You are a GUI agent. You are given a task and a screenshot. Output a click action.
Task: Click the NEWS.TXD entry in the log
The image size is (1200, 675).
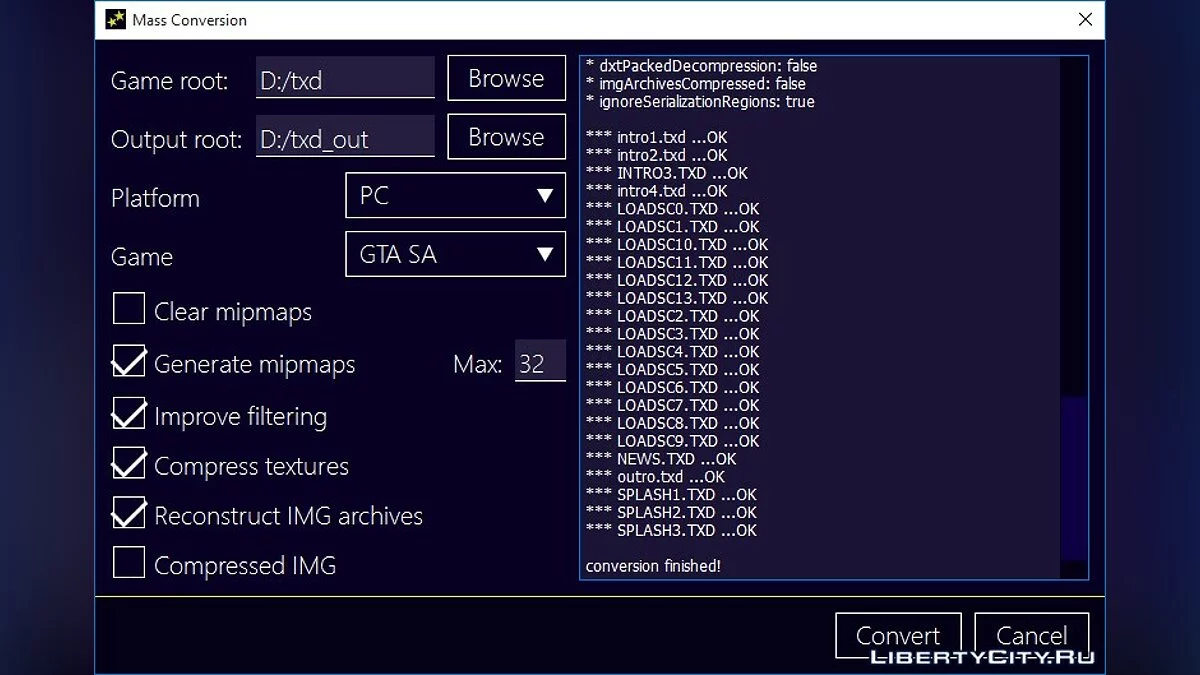tap(661, 459)
